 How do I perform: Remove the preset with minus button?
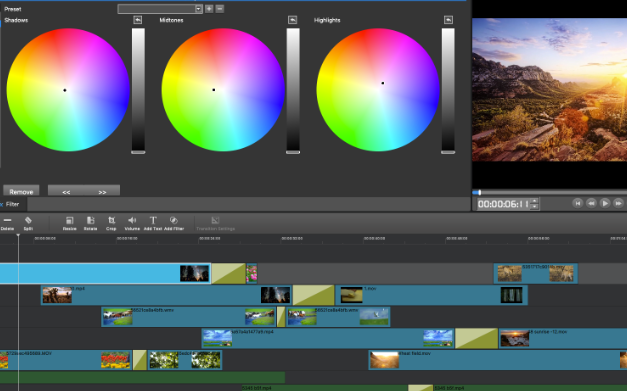click(220, 9)
